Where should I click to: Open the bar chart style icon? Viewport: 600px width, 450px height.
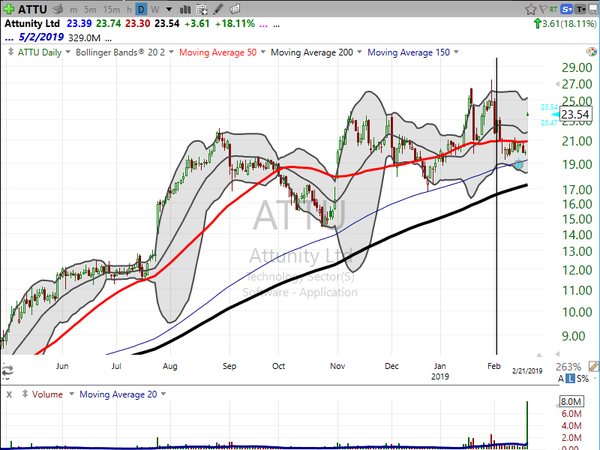click(185, 9)
